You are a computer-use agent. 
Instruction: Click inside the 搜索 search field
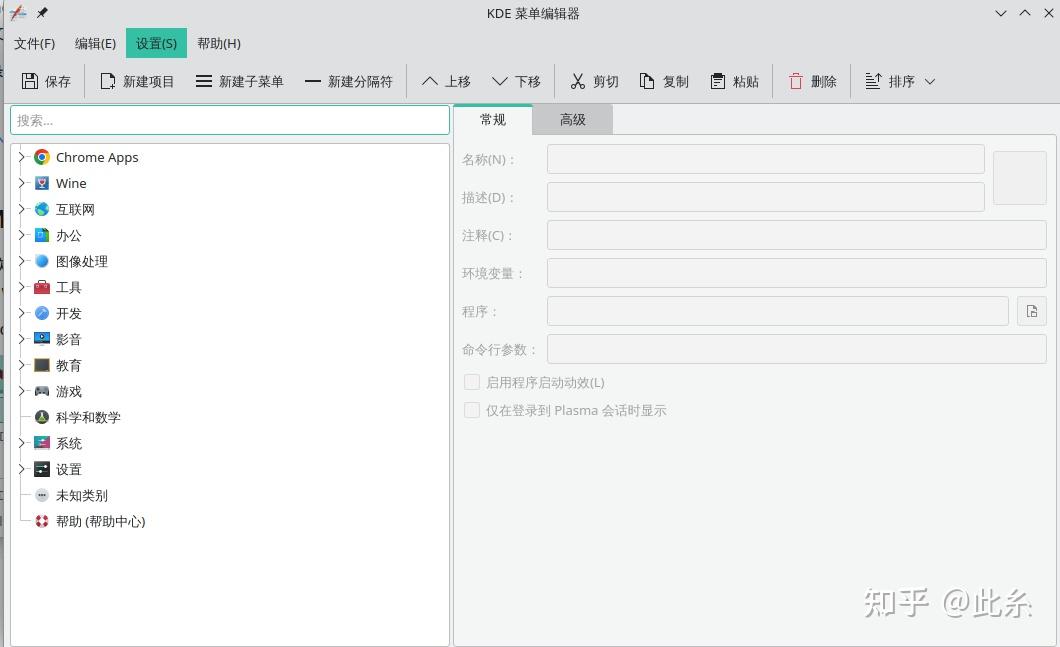pos(229,119)
